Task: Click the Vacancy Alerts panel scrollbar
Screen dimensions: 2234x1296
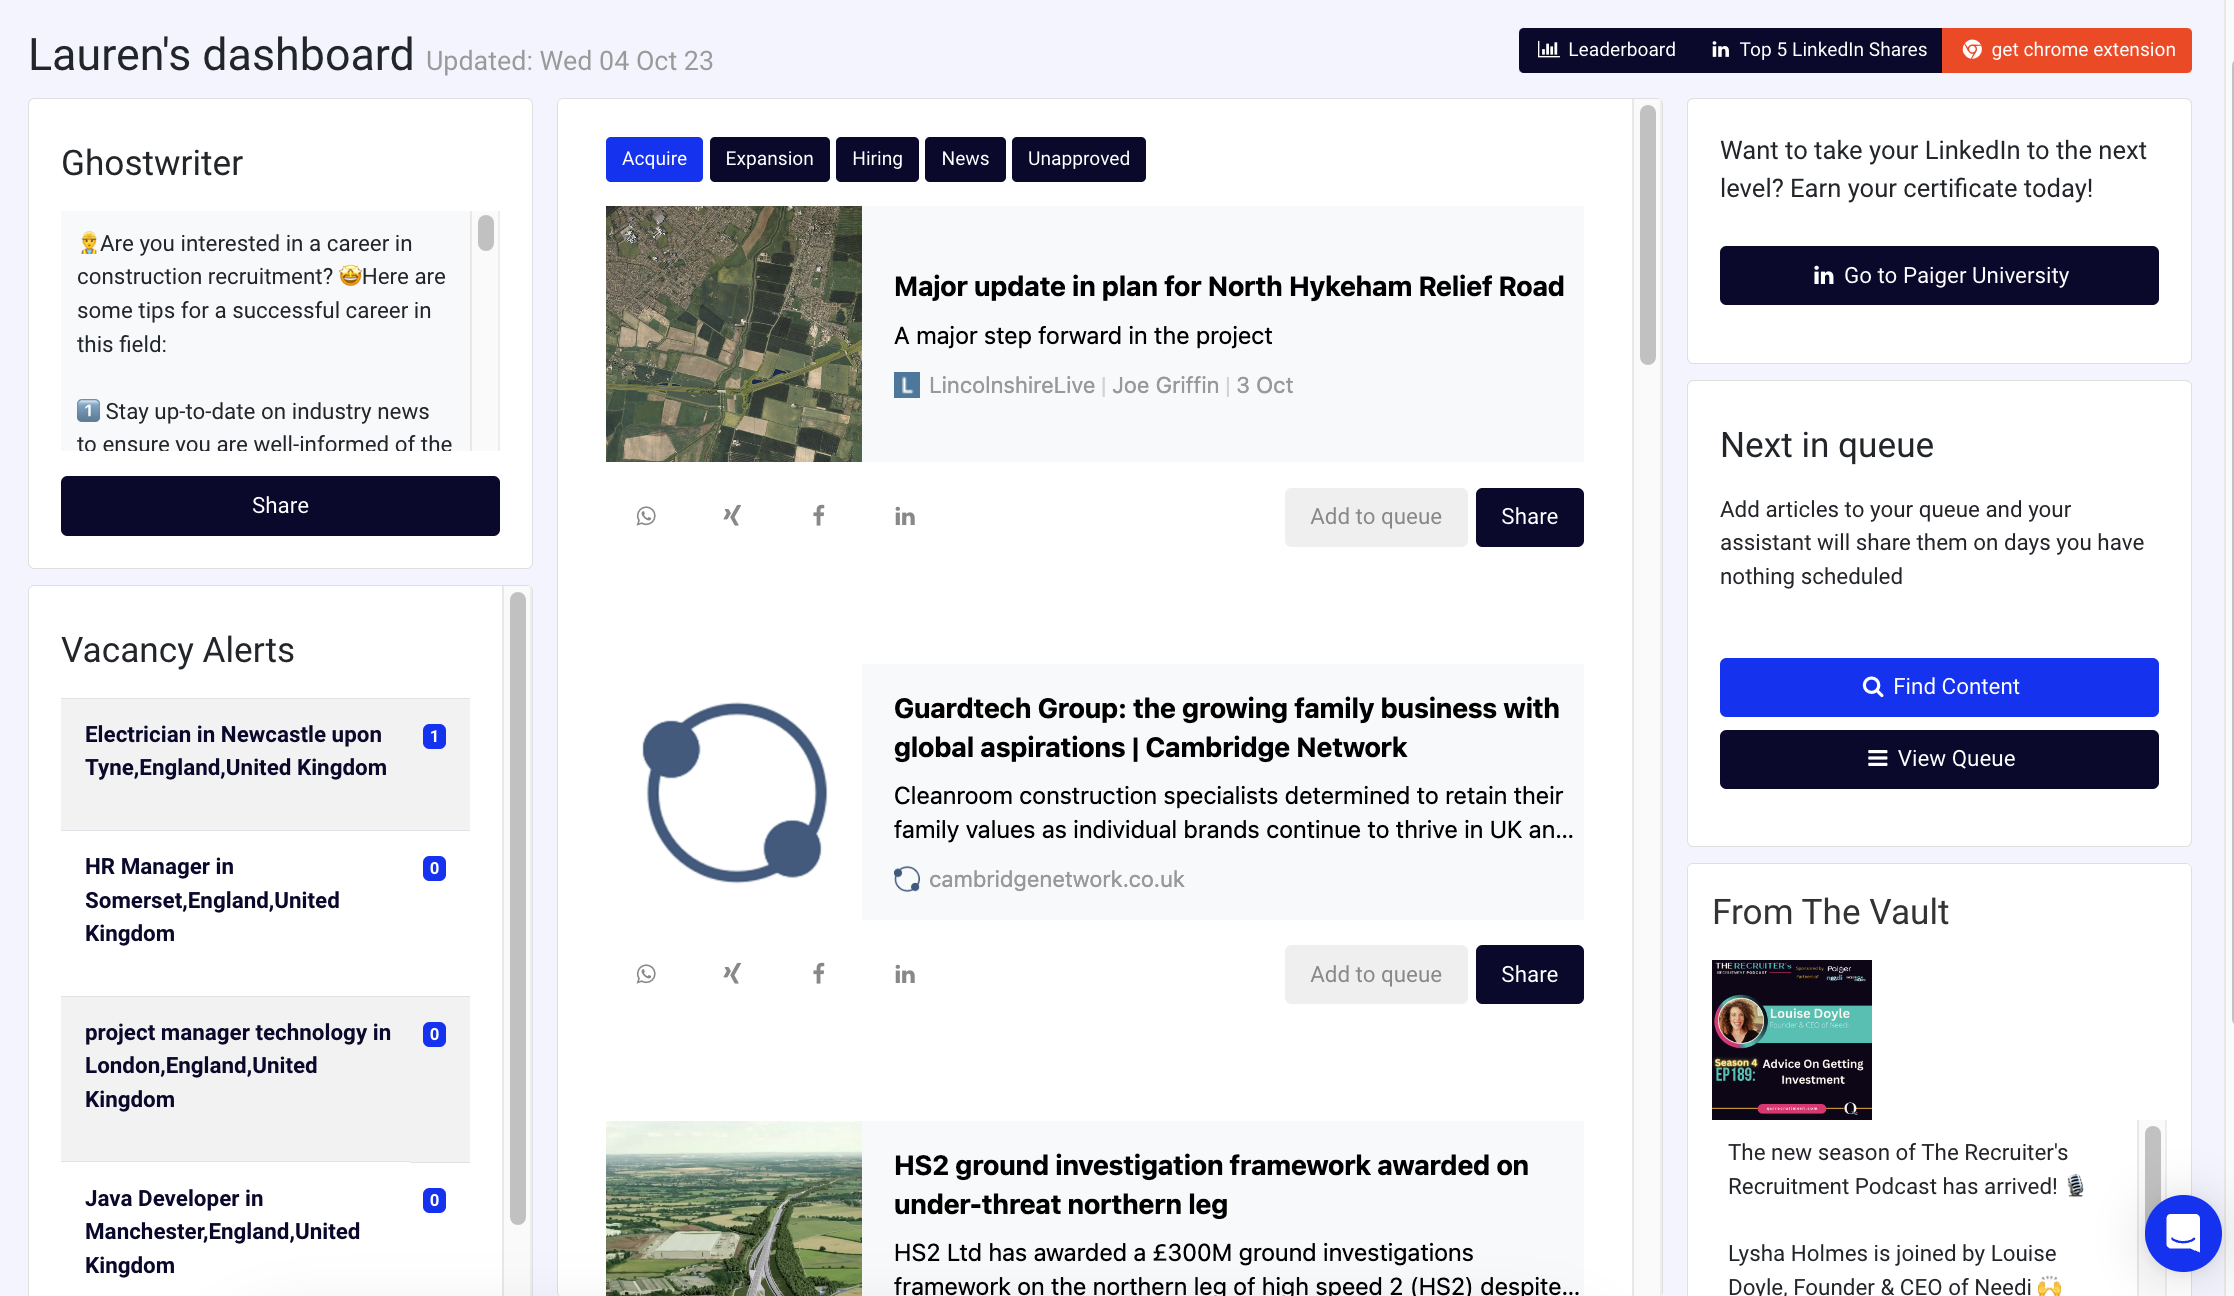Action: click(x=517, y=908)
